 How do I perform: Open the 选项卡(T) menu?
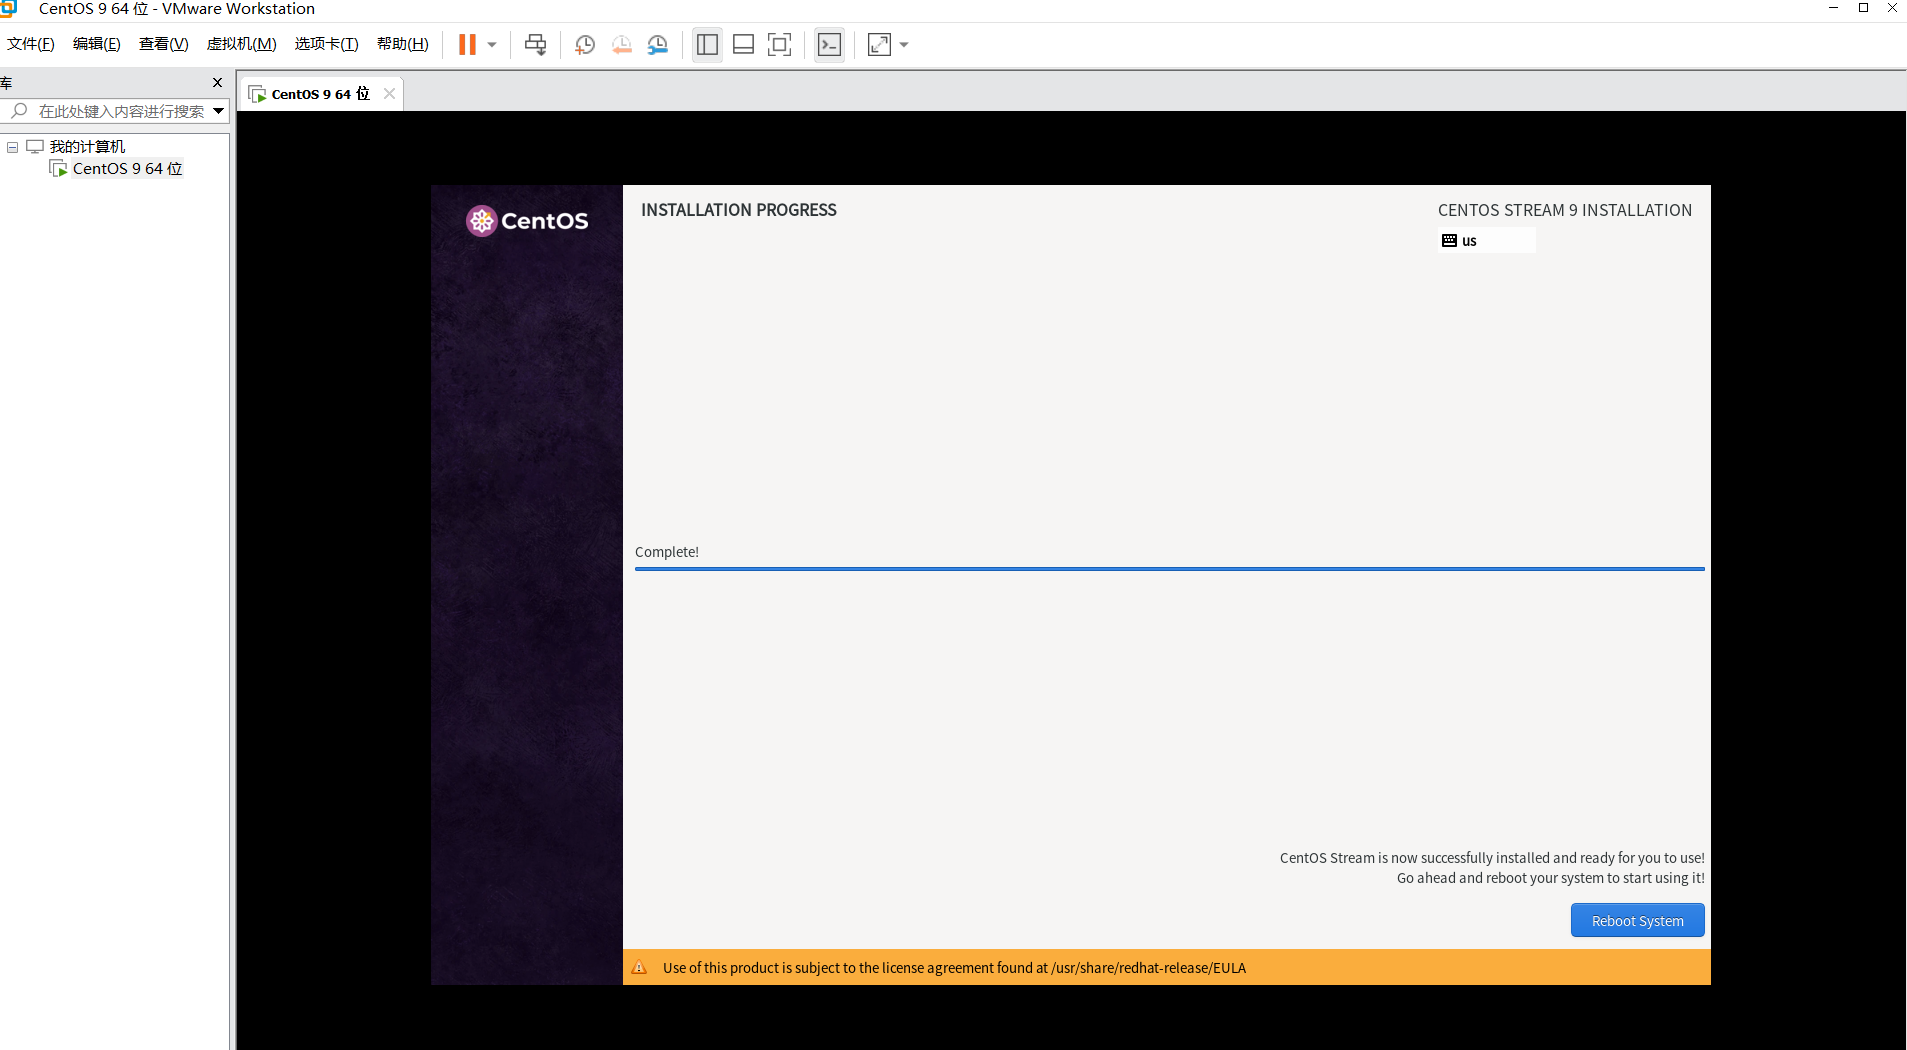(326, 44)
